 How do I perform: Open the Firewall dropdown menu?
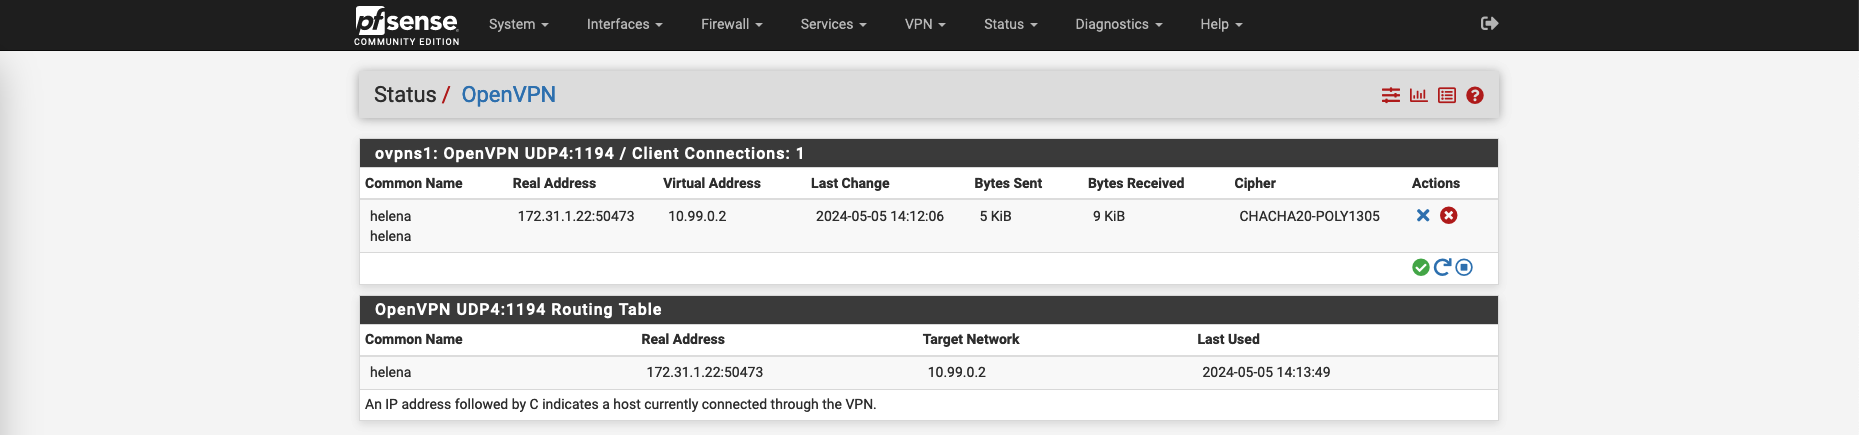point(731,25)
